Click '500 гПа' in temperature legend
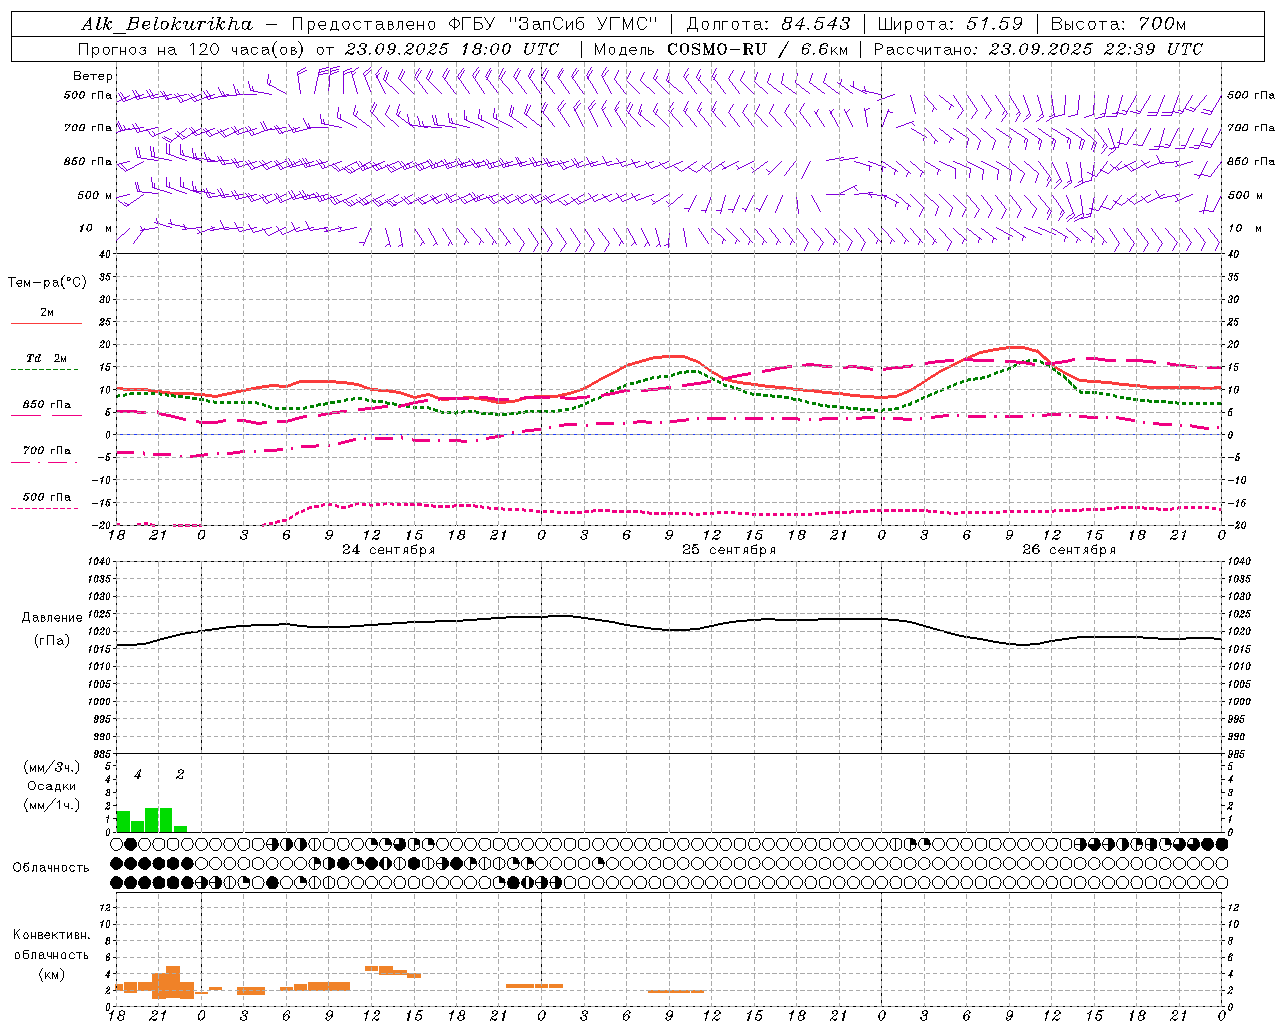The image size is (1280, 1024). pos(47,497)
